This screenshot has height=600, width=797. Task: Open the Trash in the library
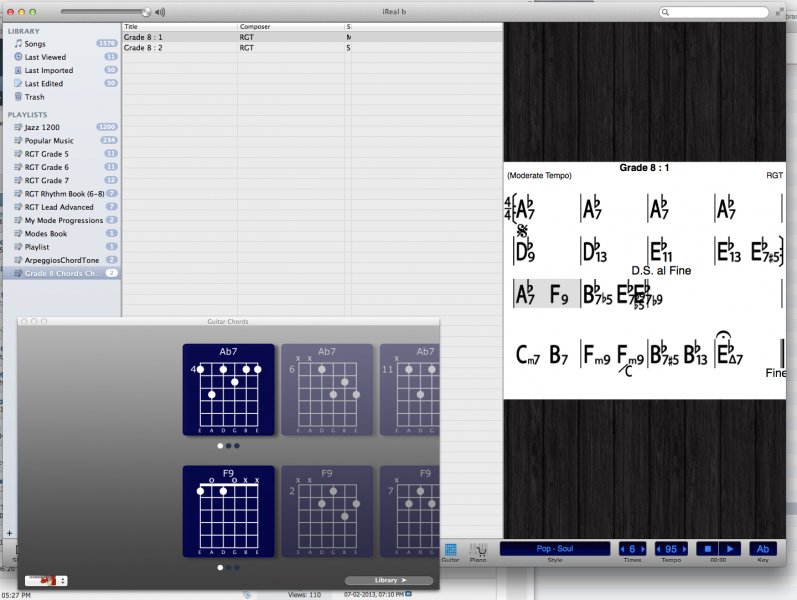(x=34, y=97)
